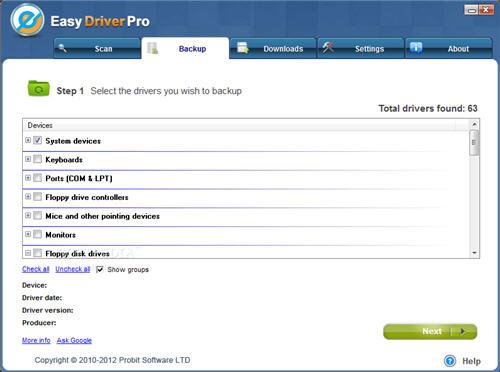Select the System devices row text

point(73,141)
